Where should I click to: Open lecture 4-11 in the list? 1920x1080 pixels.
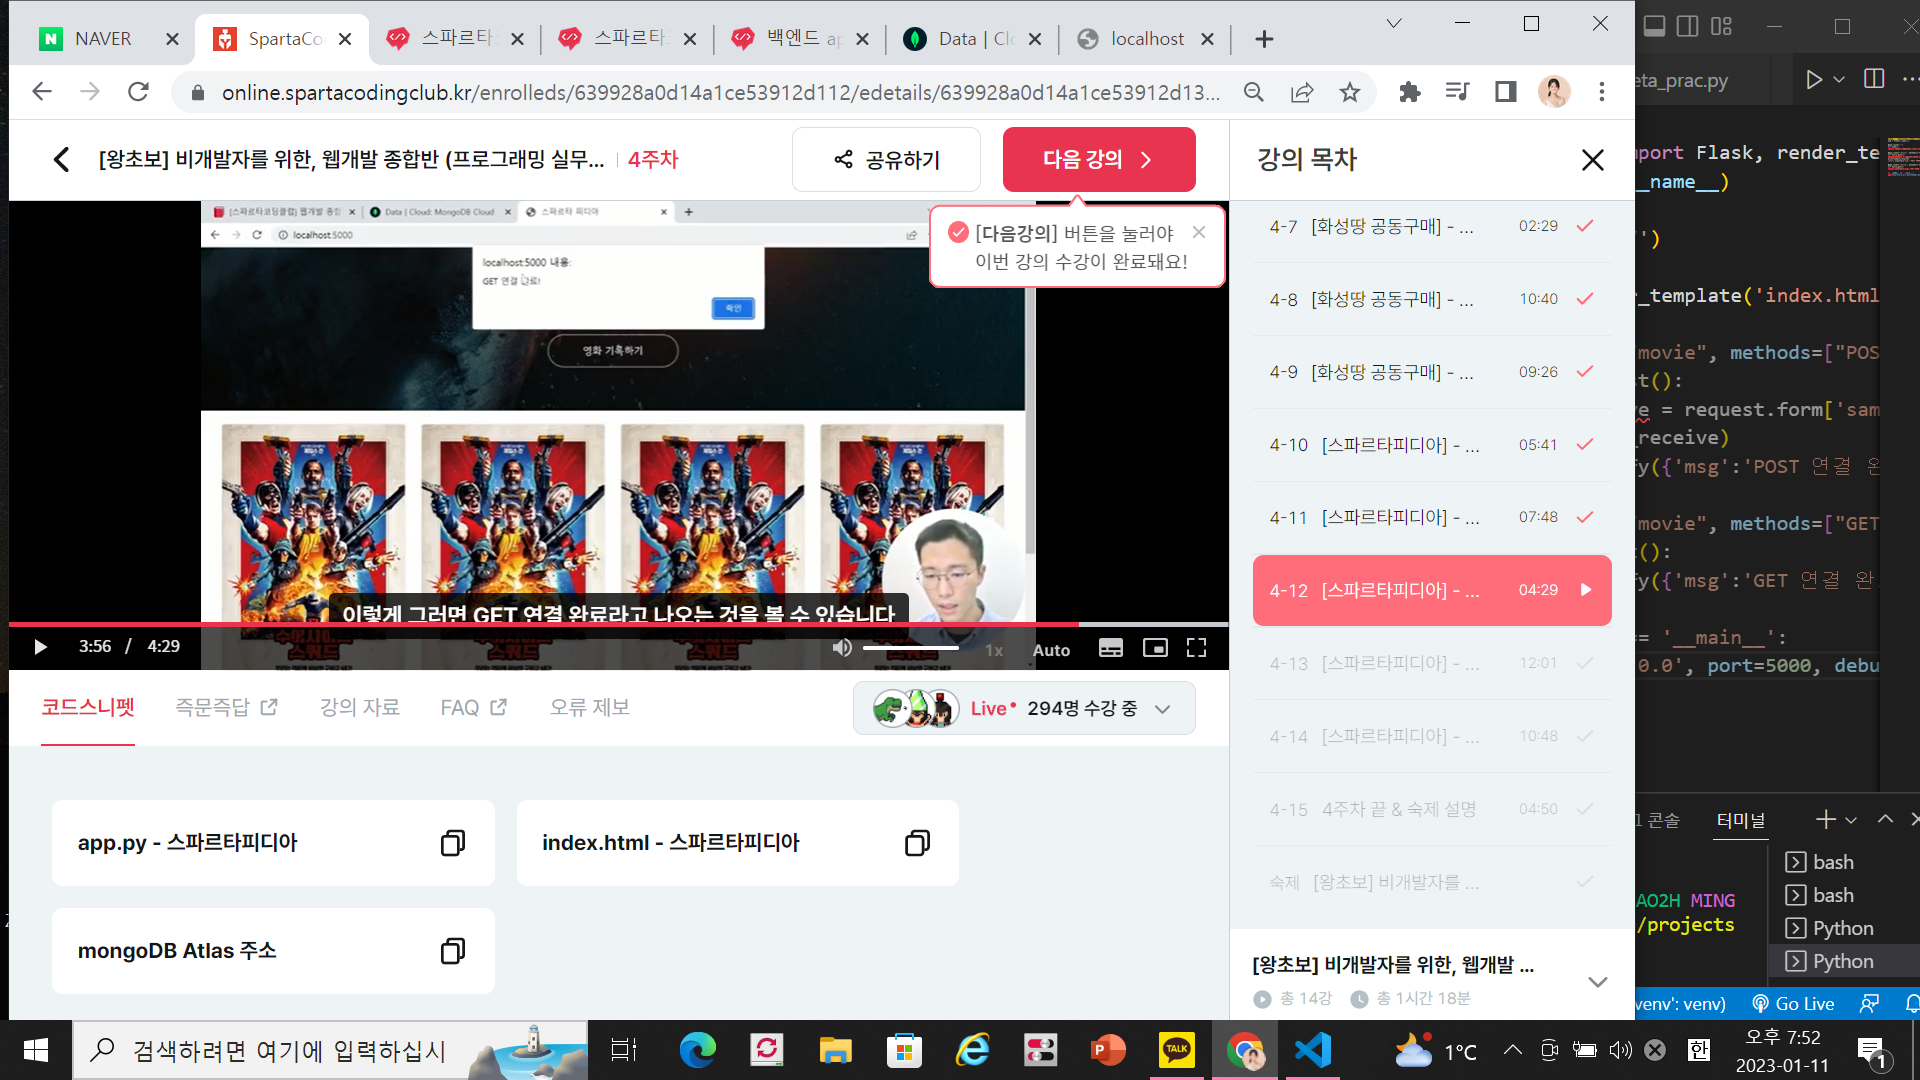(1432, 518)
